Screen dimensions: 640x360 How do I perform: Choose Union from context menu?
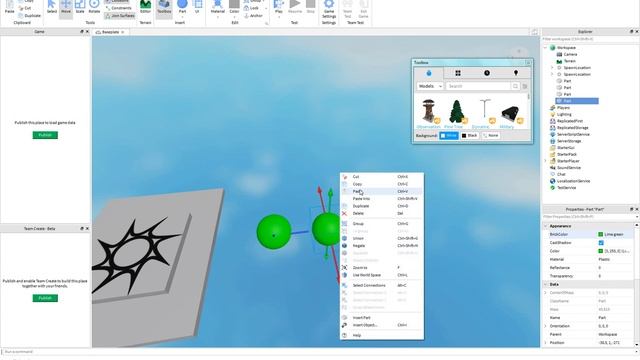[382, 238]
